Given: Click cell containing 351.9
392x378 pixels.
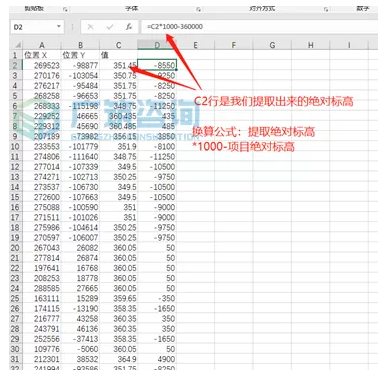Looking at the screenshot, I should (x=119, y=146).
